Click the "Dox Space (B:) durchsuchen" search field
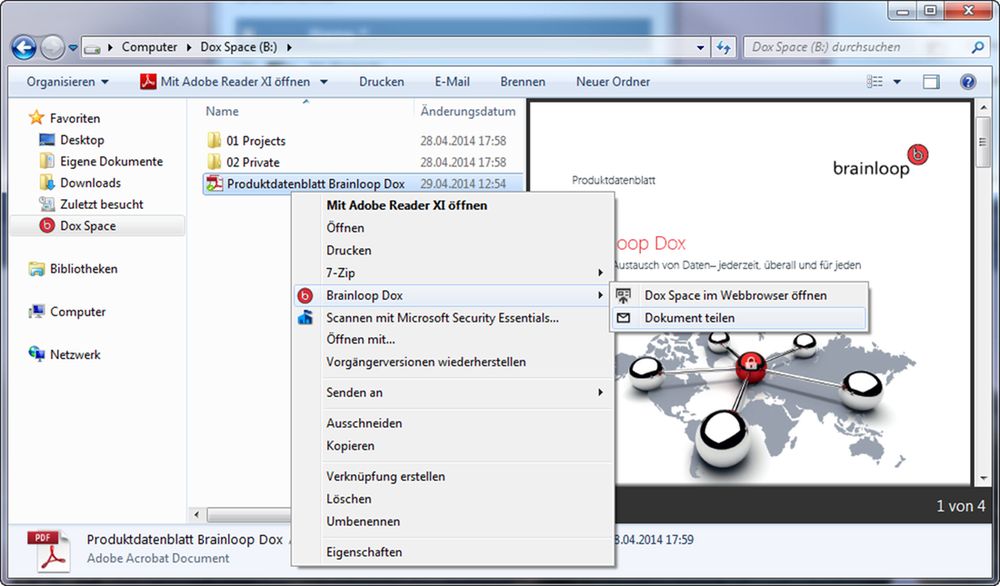 tap(860, 46)
